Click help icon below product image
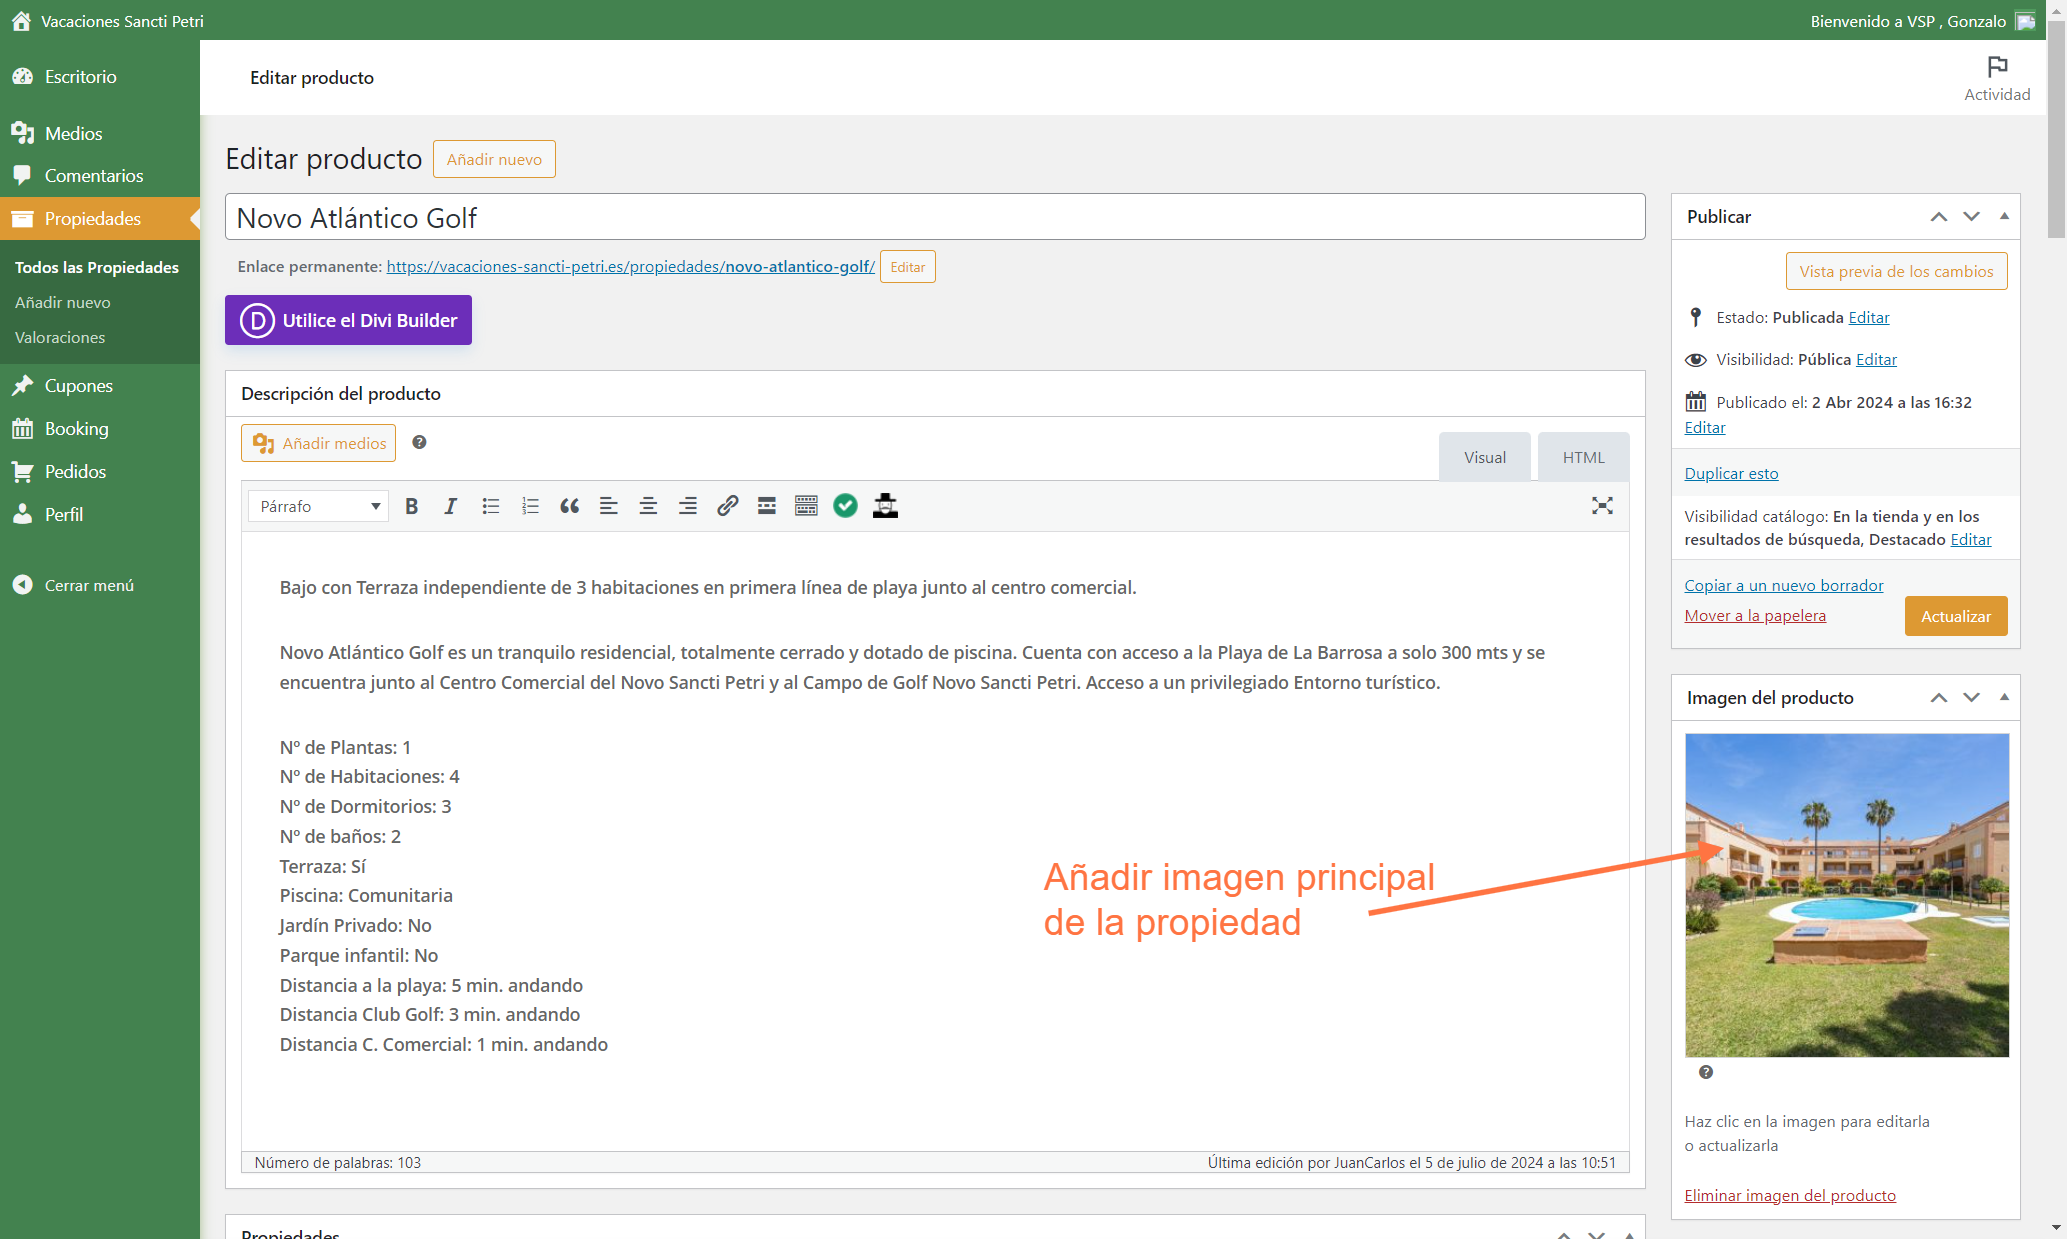The image size is (2067, 1239). 1706,1072
